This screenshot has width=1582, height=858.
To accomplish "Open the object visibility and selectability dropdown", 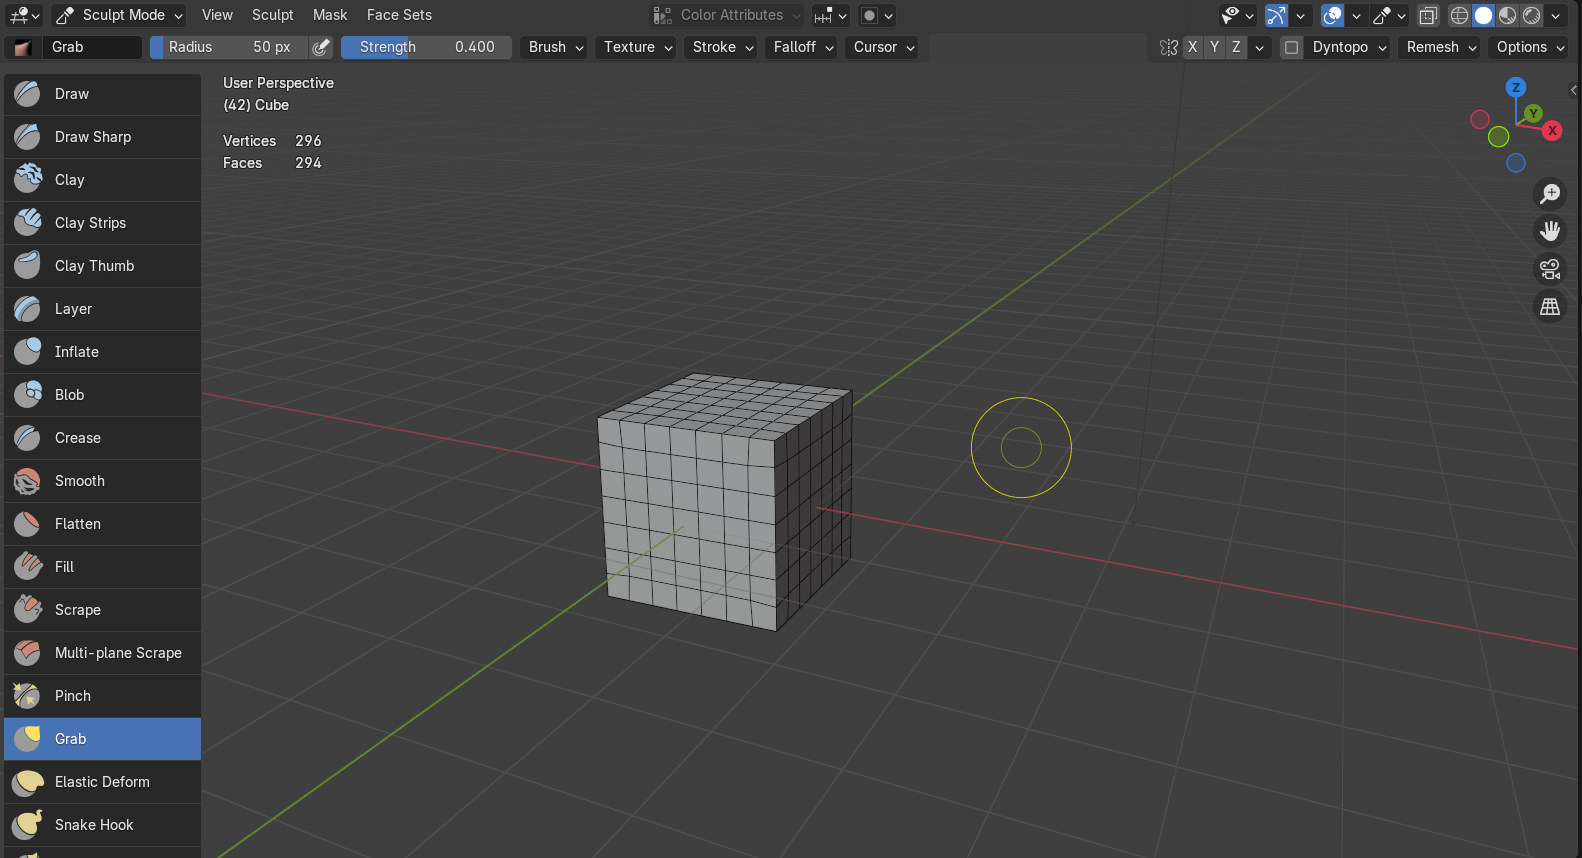I will point(1237,15).
